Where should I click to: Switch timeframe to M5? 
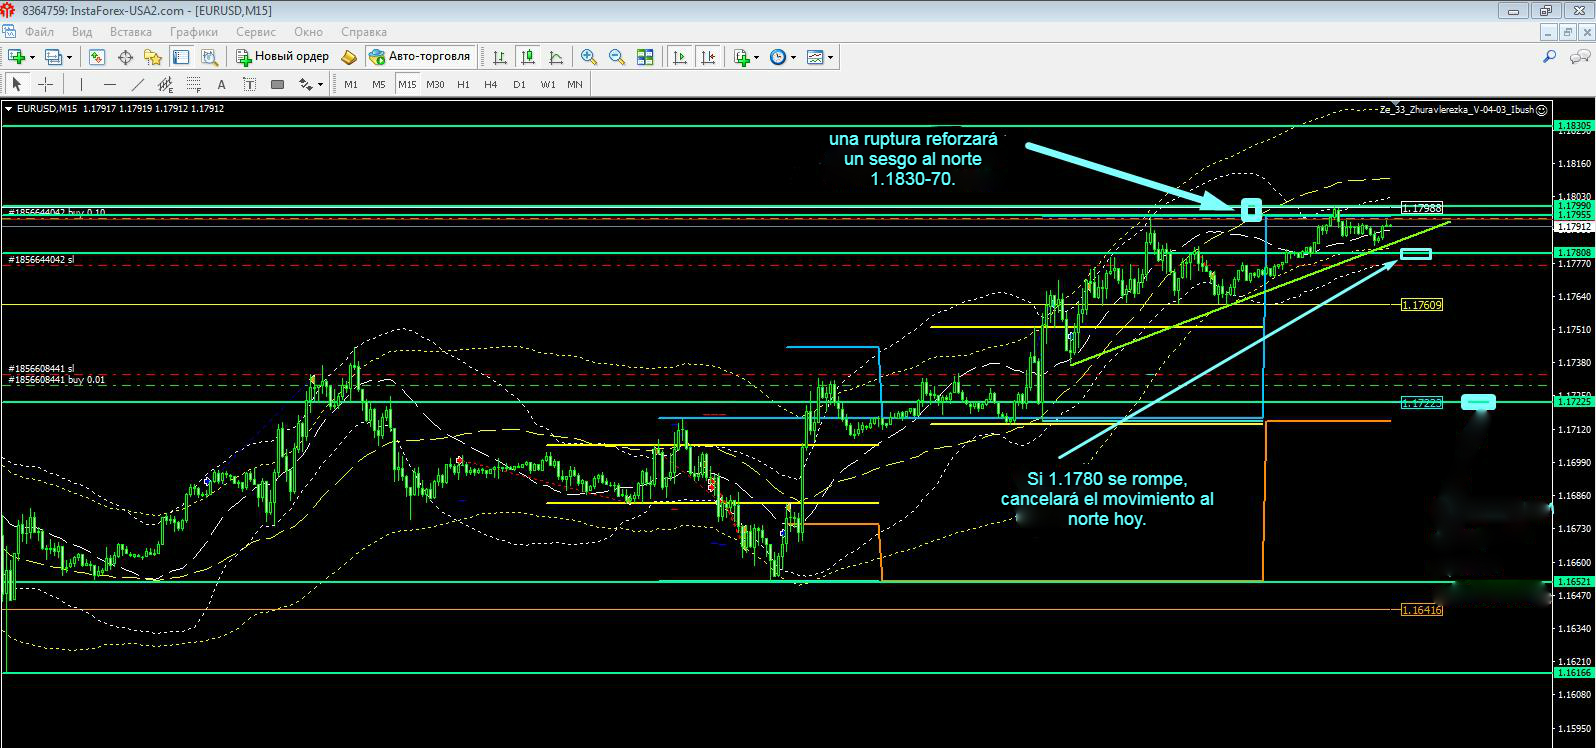(378, 84)
